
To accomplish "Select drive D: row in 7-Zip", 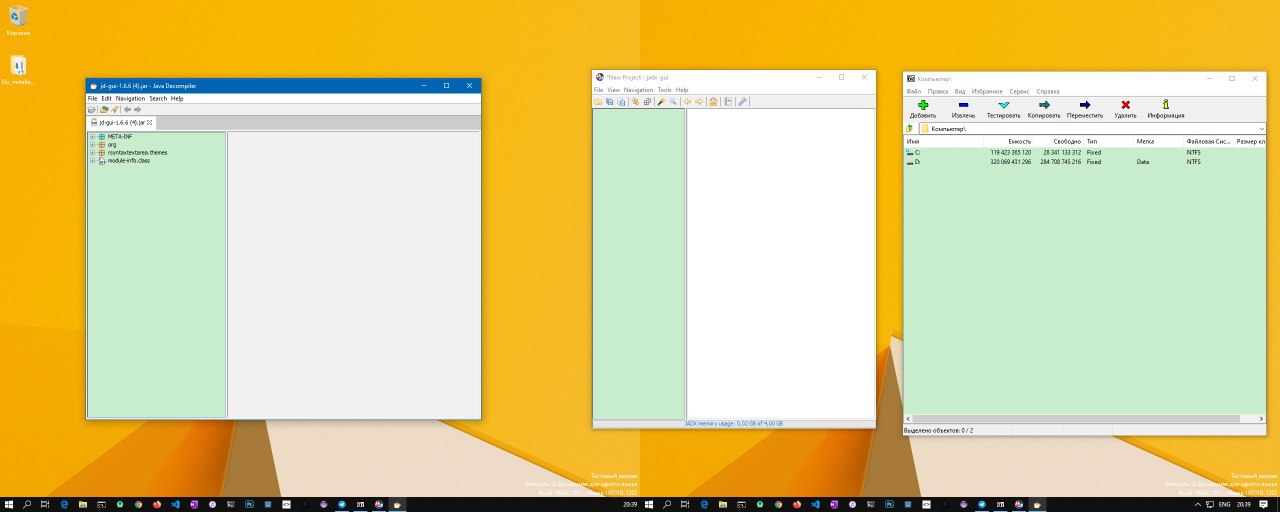I will [x=1085, y=161].
